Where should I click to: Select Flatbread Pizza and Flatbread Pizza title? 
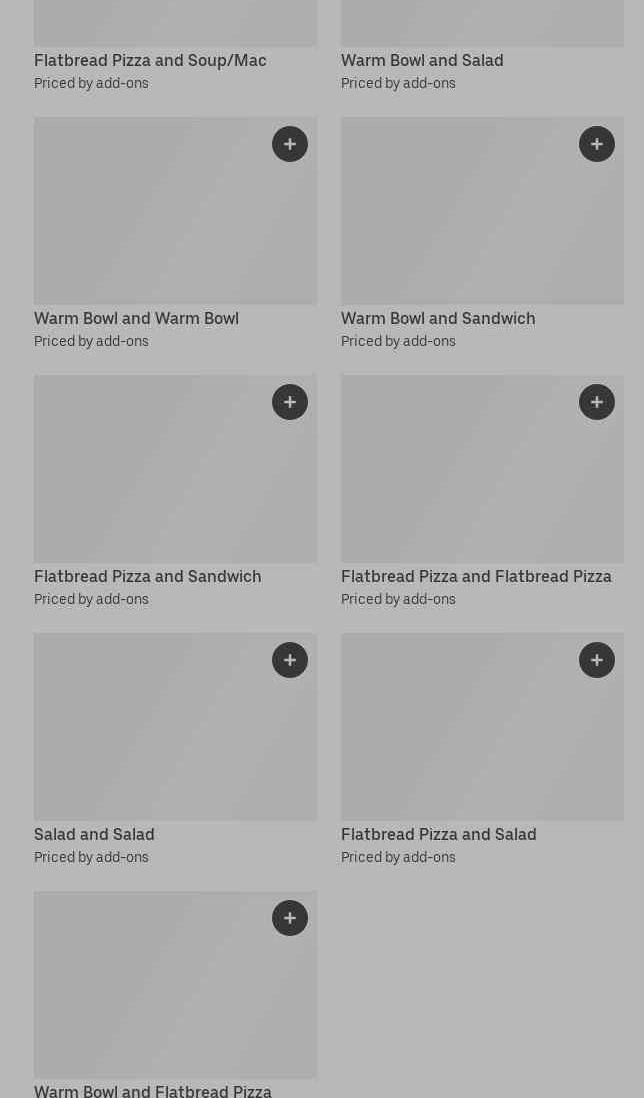[x=476, y=576]
